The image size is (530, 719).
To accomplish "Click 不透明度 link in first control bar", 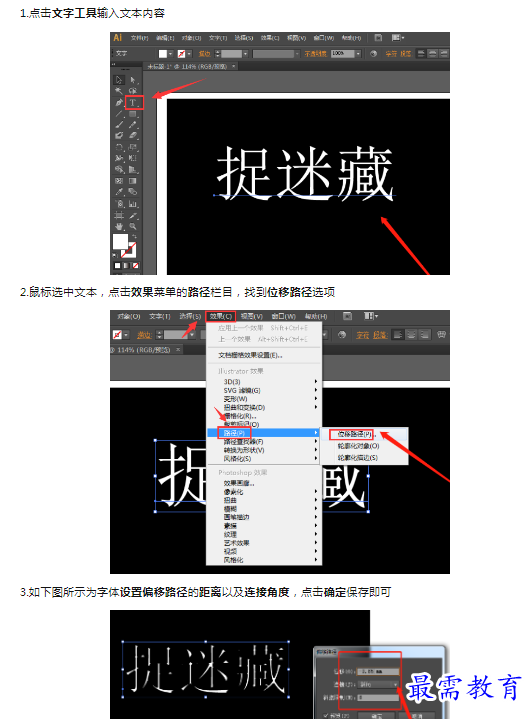I will [x=315, y=54].
